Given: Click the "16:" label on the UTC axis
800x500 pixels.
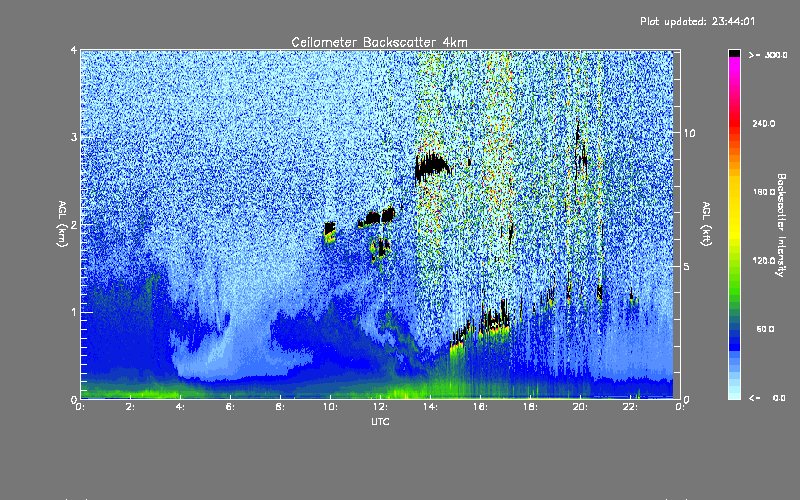Looking at the screenshot, I should coord(480,407).
